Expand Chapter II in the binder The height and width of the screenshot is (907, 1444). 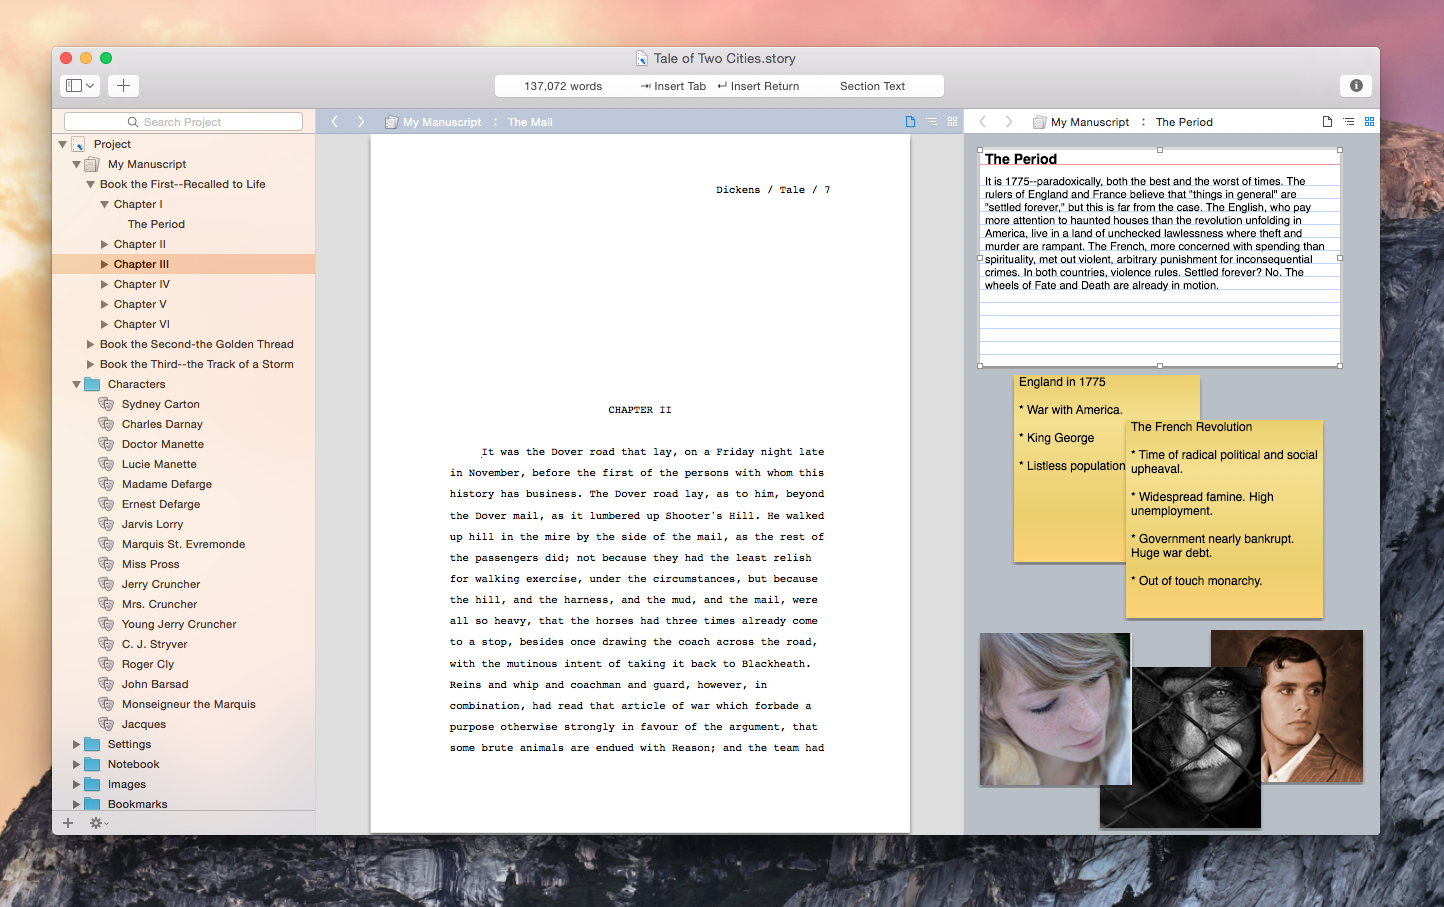(105, 244)
